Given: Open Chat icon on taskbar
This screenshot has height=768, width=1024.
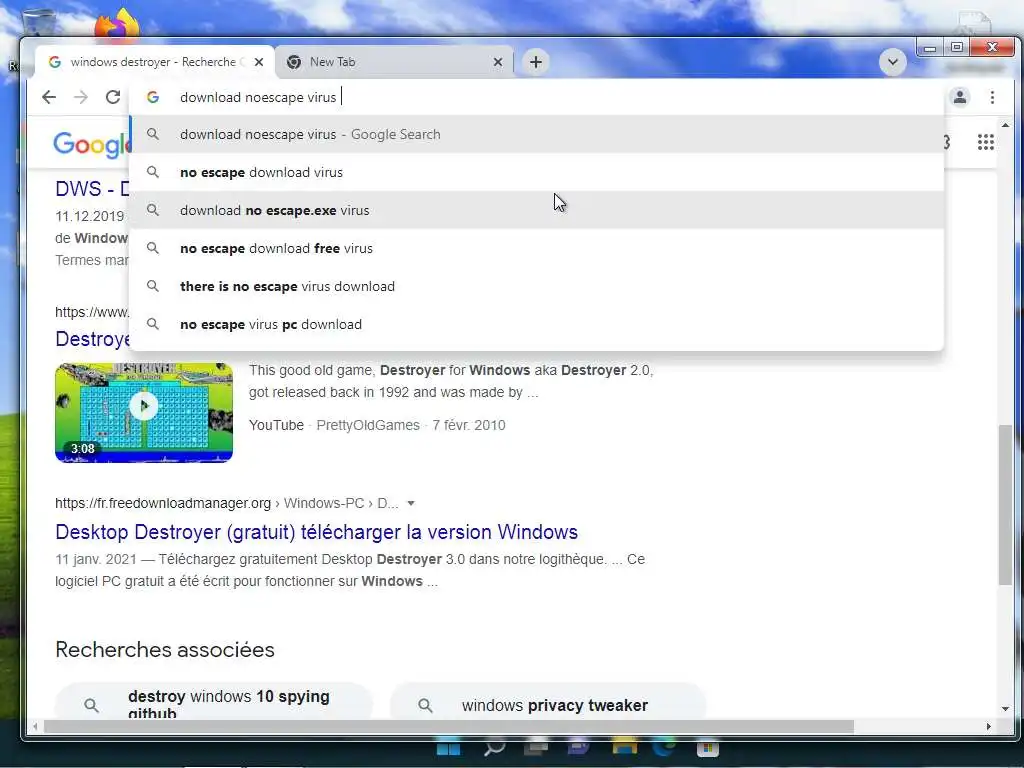Looking at the screenshot, I should [578, 748].
